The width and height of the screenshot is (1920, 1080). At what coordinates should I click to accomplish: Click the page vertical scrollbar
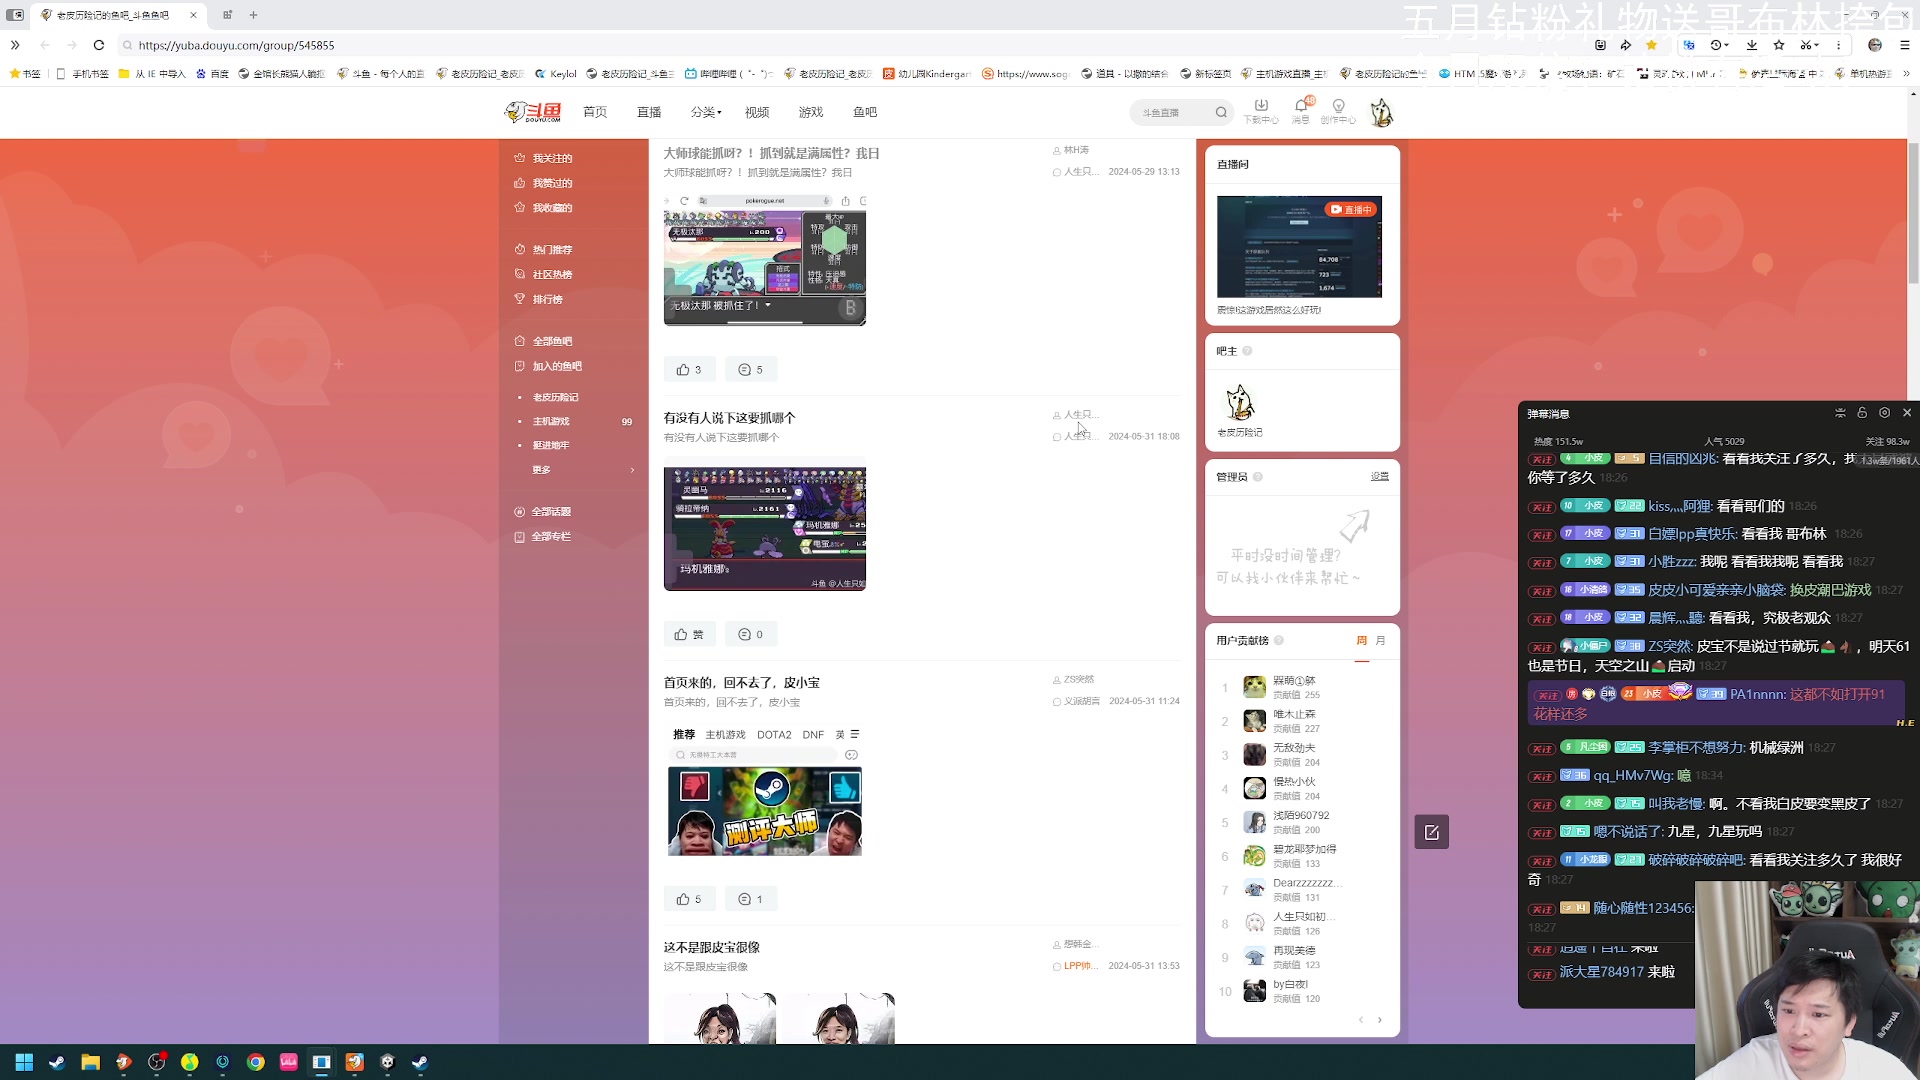click(x=1913, y=215)
